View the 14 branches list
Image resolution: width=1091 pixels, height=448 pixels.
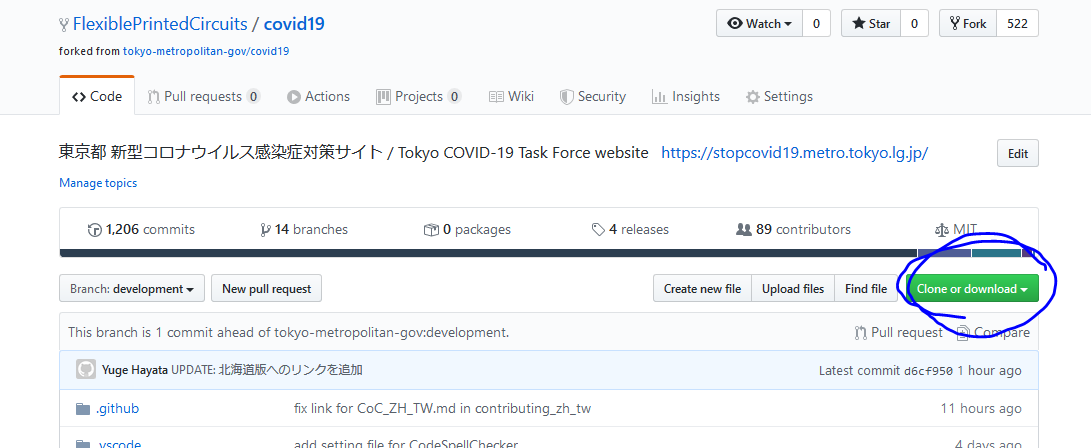tap(303, 230)
